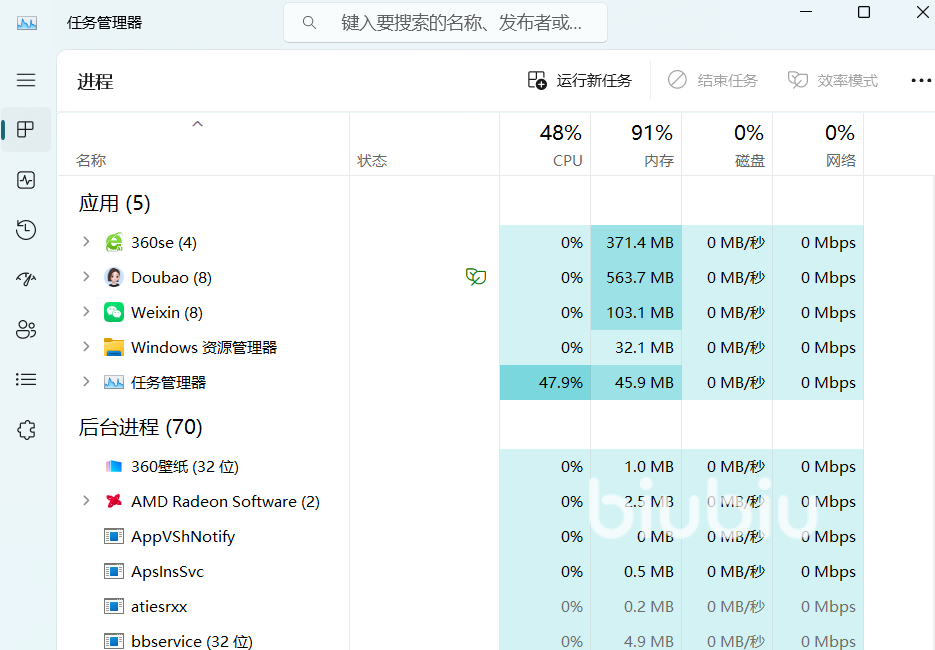This screenshot has width=935, height=650.
Task: Open the Performance page in sidebar
Action: click(26, 180)
